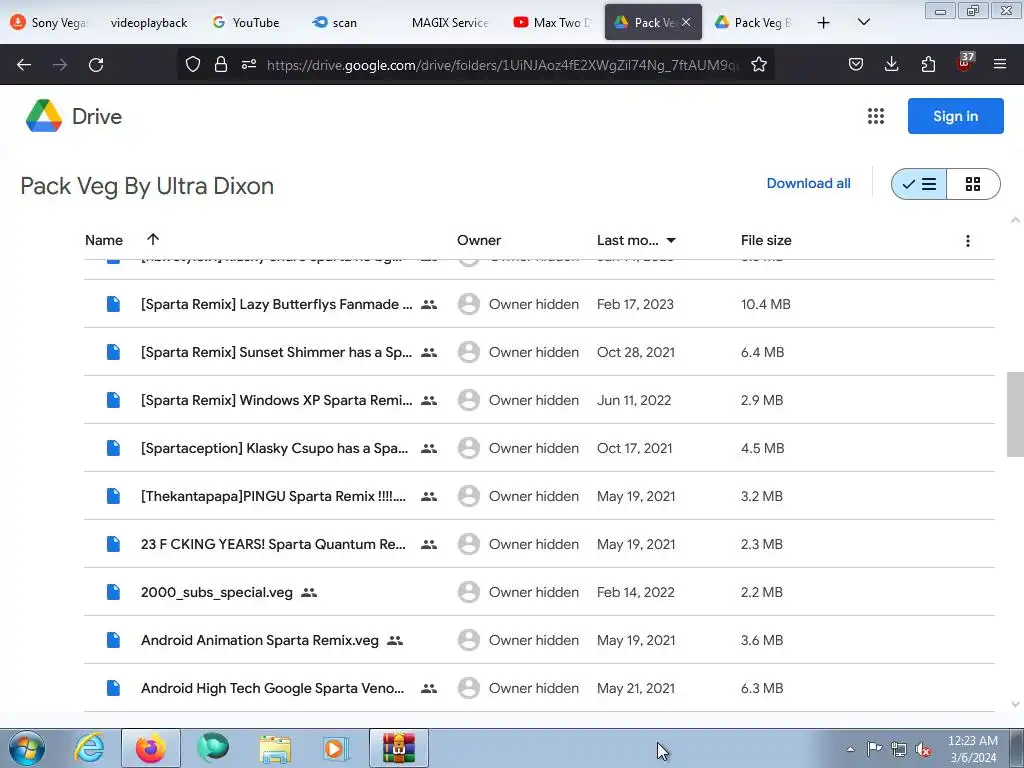Switch to the scan tab

334,22
